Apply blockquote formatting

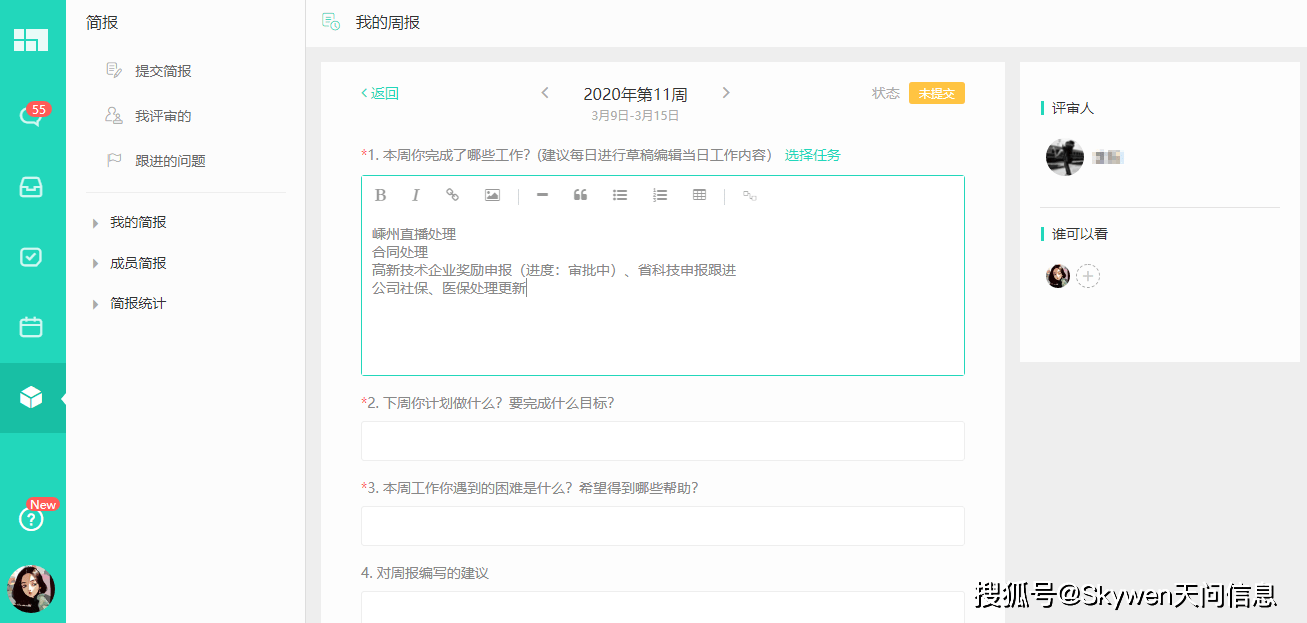[580, 195]
